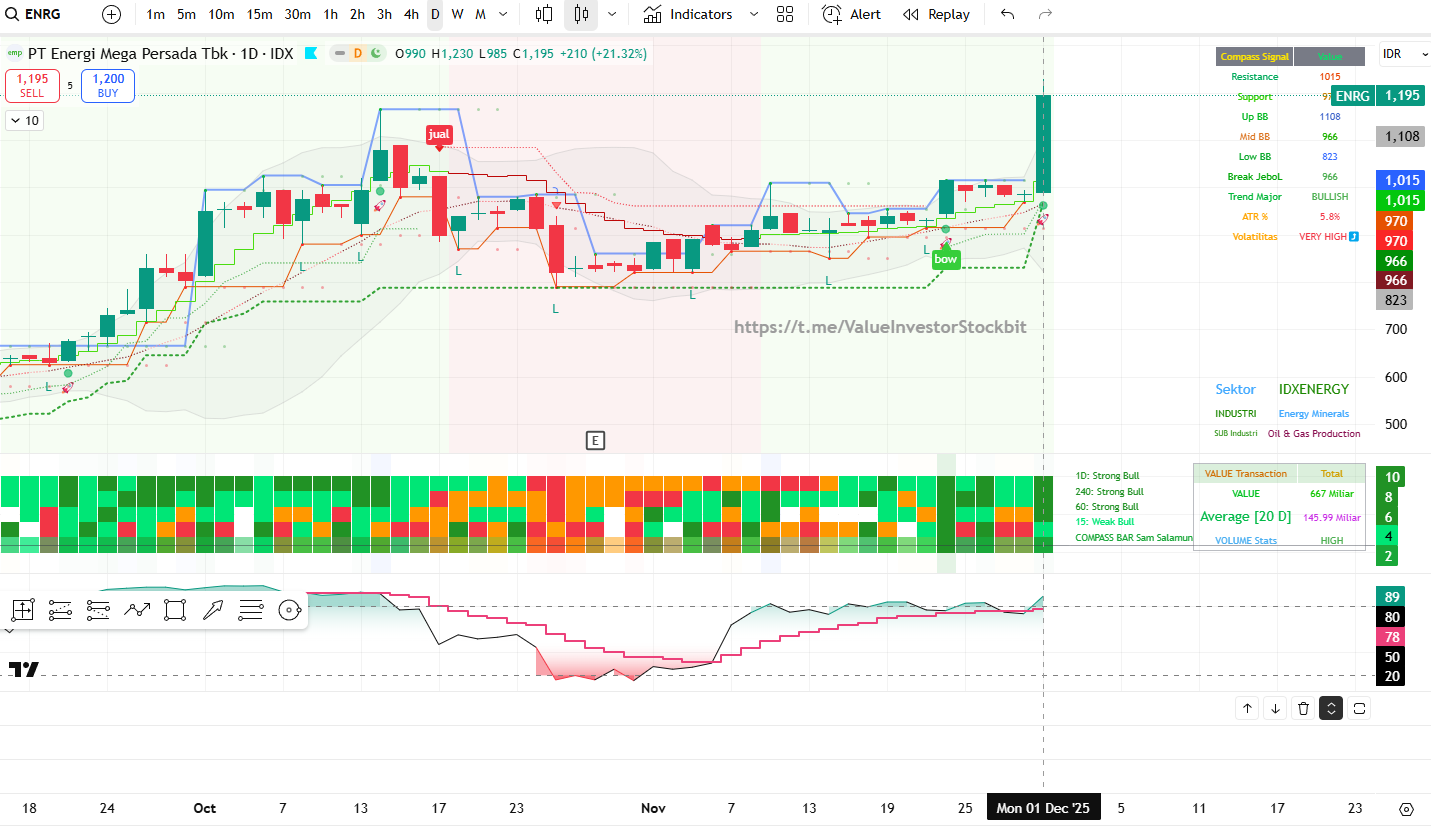Click the cyan flag icon beside the symbol title

pos(311,53)
